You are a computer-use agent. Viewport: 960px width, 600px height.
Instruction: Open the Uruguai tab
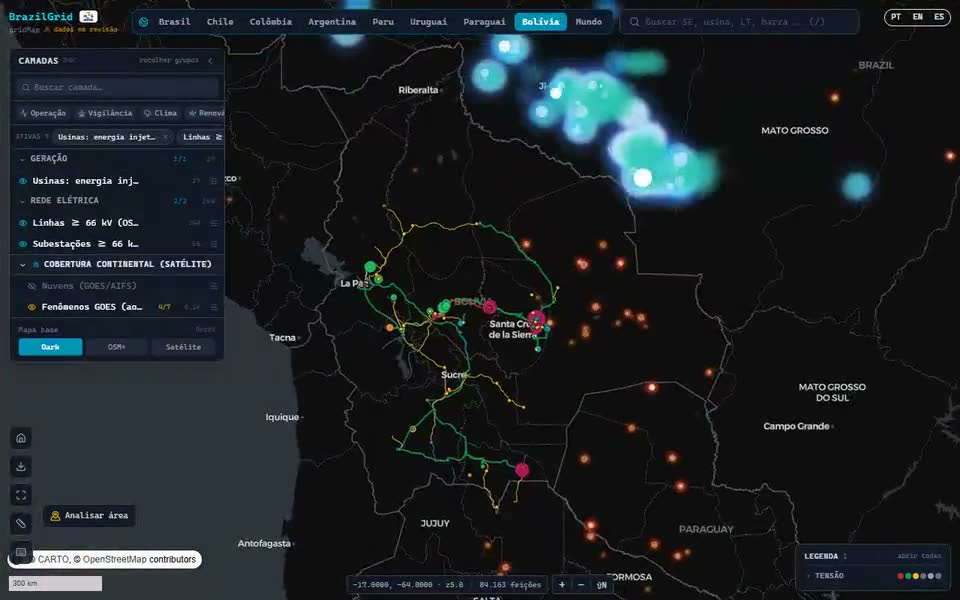click(428, 22)
